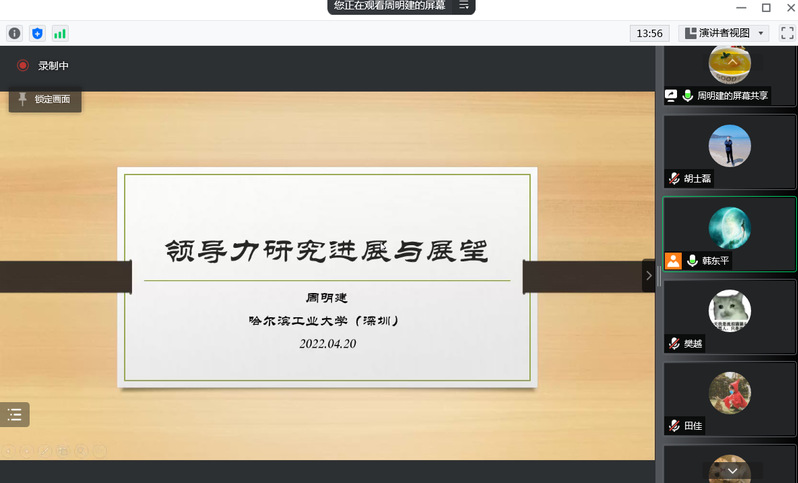Click the muted microphone icon beside 樊越
The height and width of the screenshot is (483, 798).
(x=674, y=344)
